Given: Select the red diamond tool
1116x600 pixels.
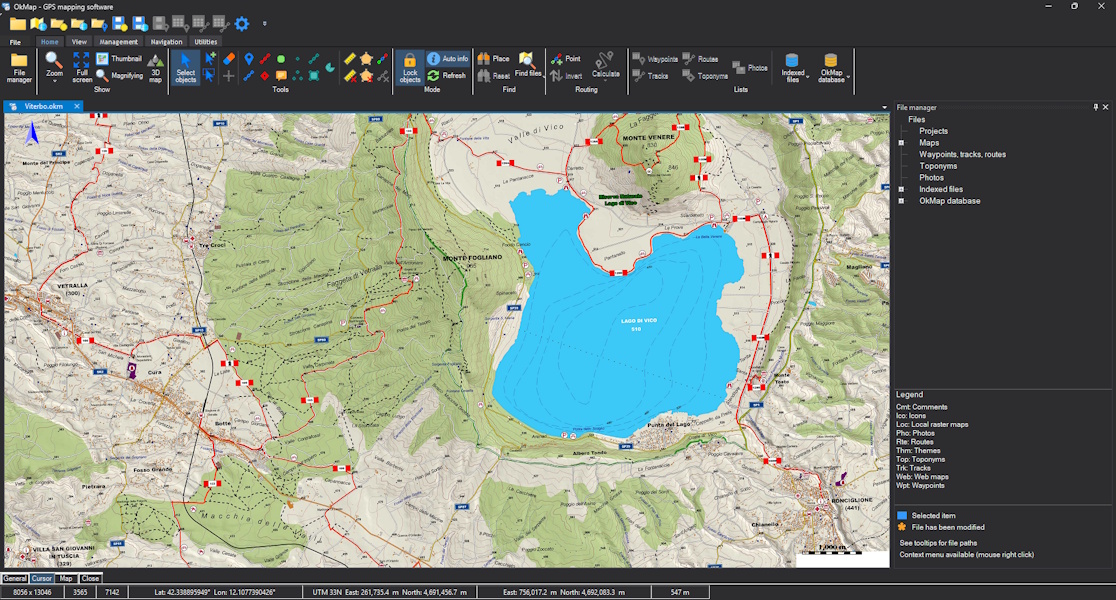Looking at the screenshot, I should coord(265,75).
